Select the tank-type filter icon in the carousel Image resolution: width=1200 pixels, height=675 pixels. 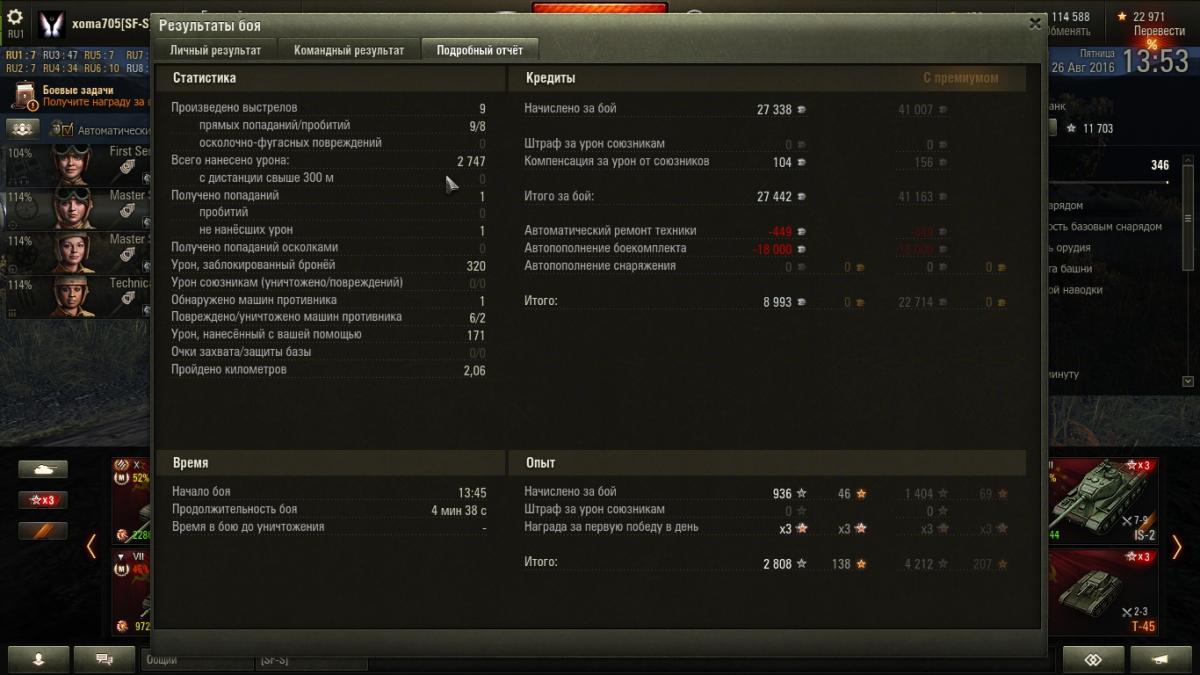pyautogui.click(x=43, y=469)
